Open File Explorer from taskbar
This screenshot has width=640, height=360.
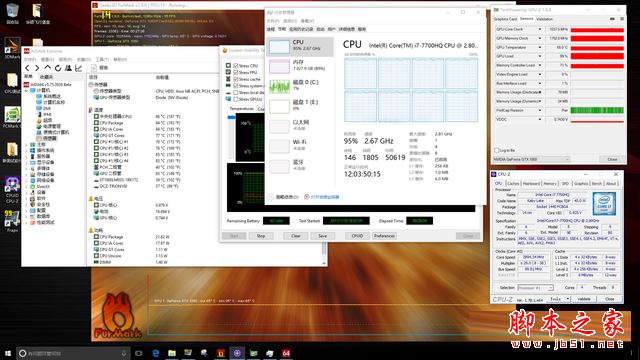tap(172, 353)
